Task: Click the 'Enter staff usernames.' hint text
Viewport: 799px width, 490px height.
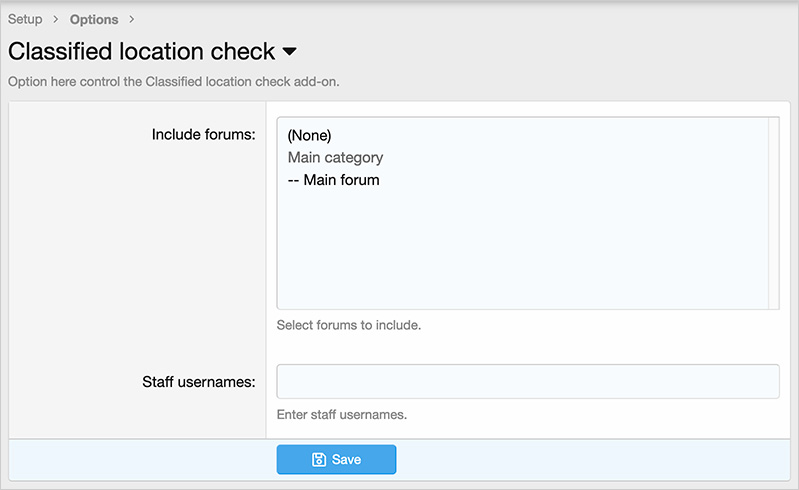Action: tap(341, 414)
